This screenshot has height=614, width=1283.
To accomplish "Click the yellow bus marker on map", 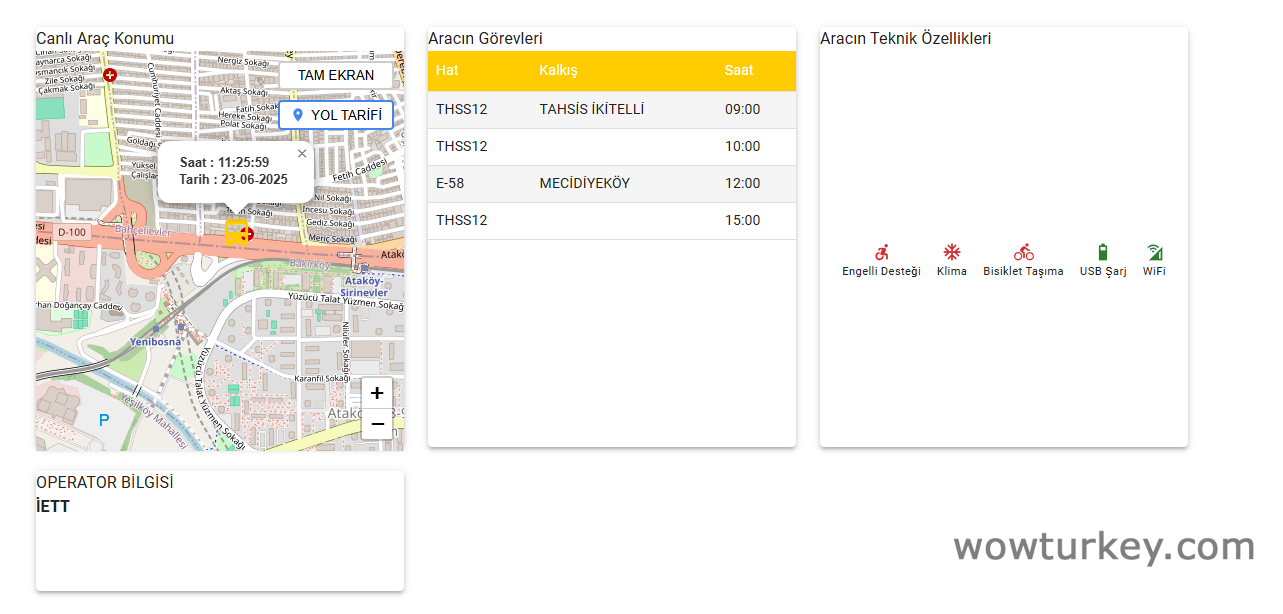I will pyautogui.click(x=236, y=233).
